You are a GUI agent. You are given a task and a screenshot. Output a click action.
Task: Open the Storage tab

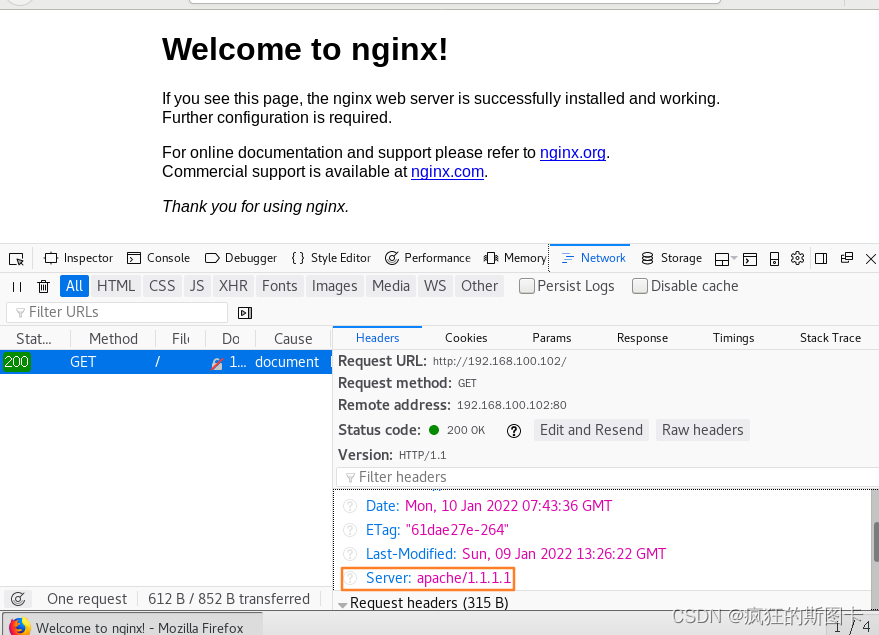pyautogui.click(x=672, y=258)
